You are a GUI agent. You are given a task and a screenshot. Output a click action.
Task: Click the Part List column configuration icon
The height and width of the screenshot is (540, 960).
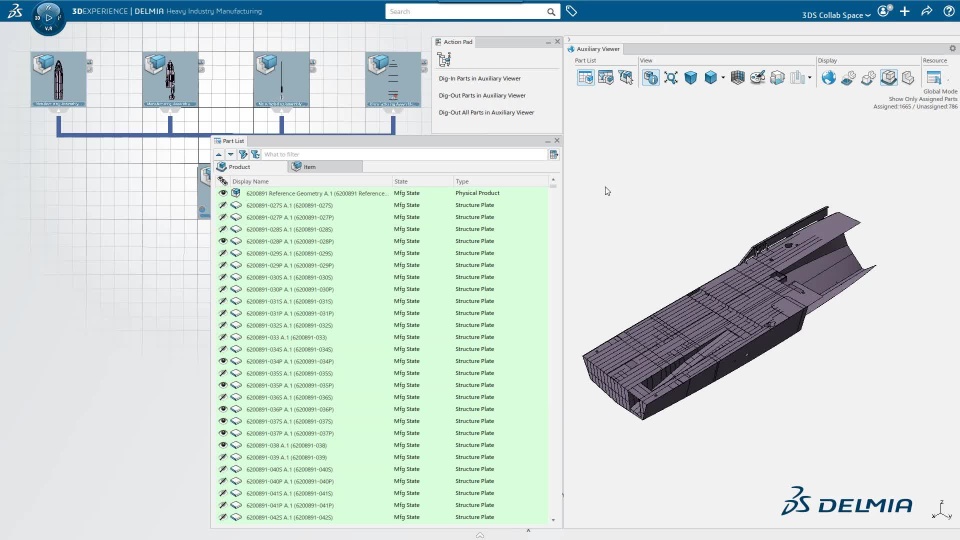tap(554, 155)
